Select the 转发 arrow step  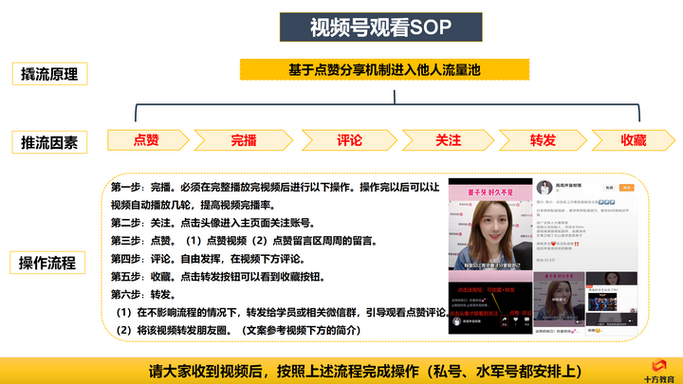click(543, 140)
